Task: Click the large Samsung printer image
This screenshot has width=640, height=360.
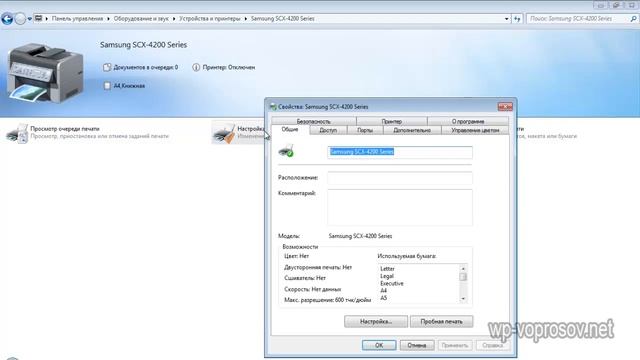Action: [45, 73]
